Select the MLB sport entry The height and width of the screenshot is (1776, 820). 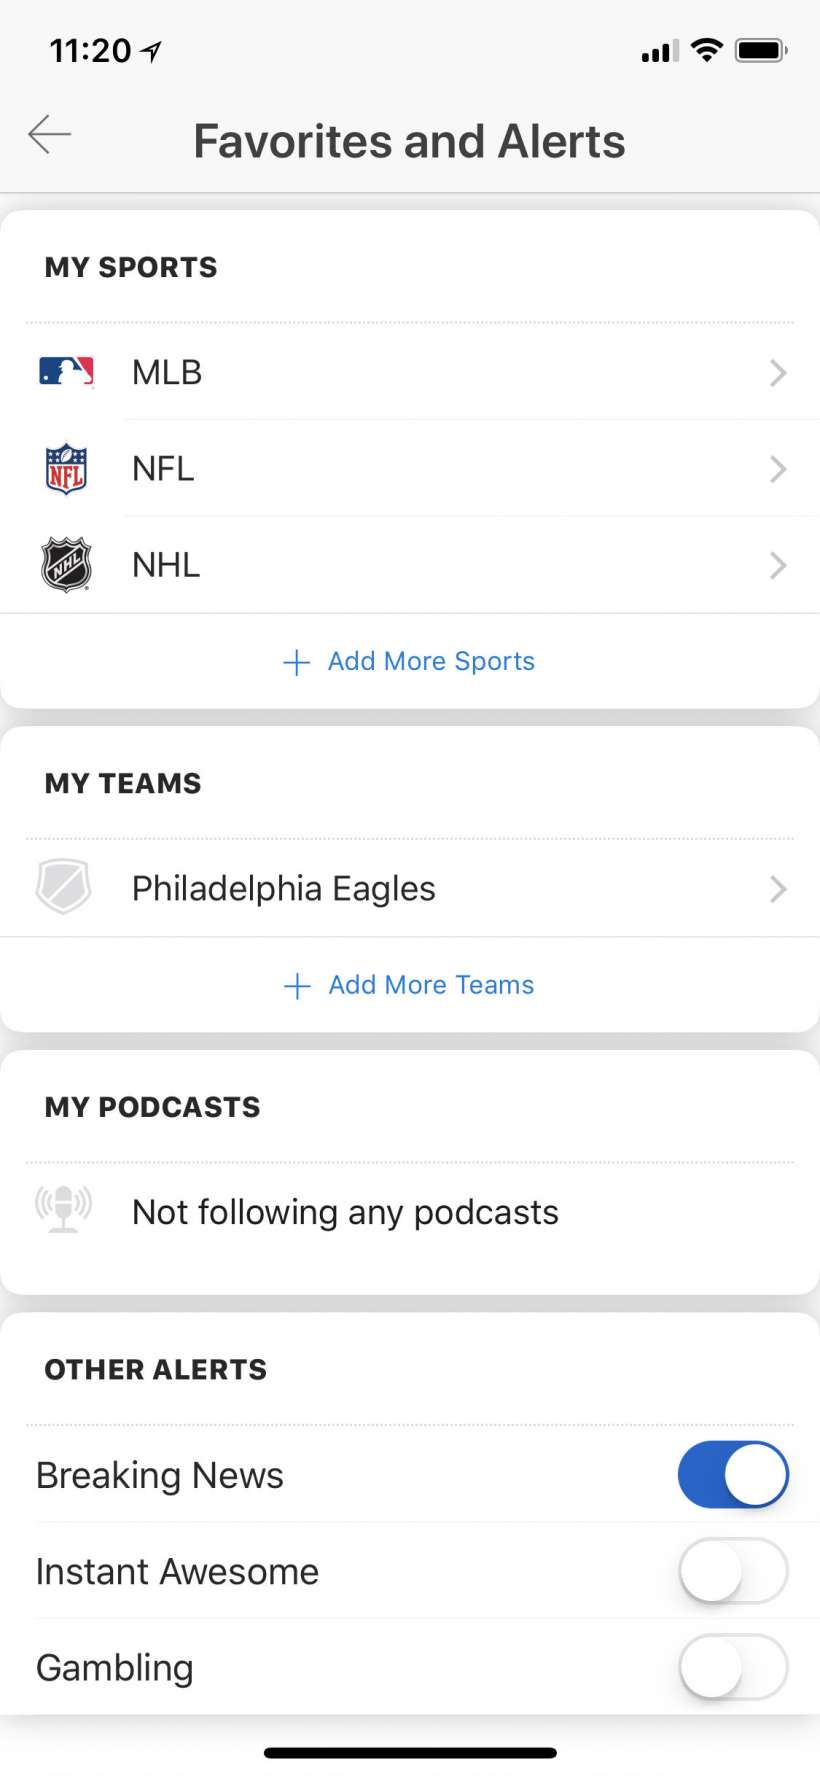(168, 373)
